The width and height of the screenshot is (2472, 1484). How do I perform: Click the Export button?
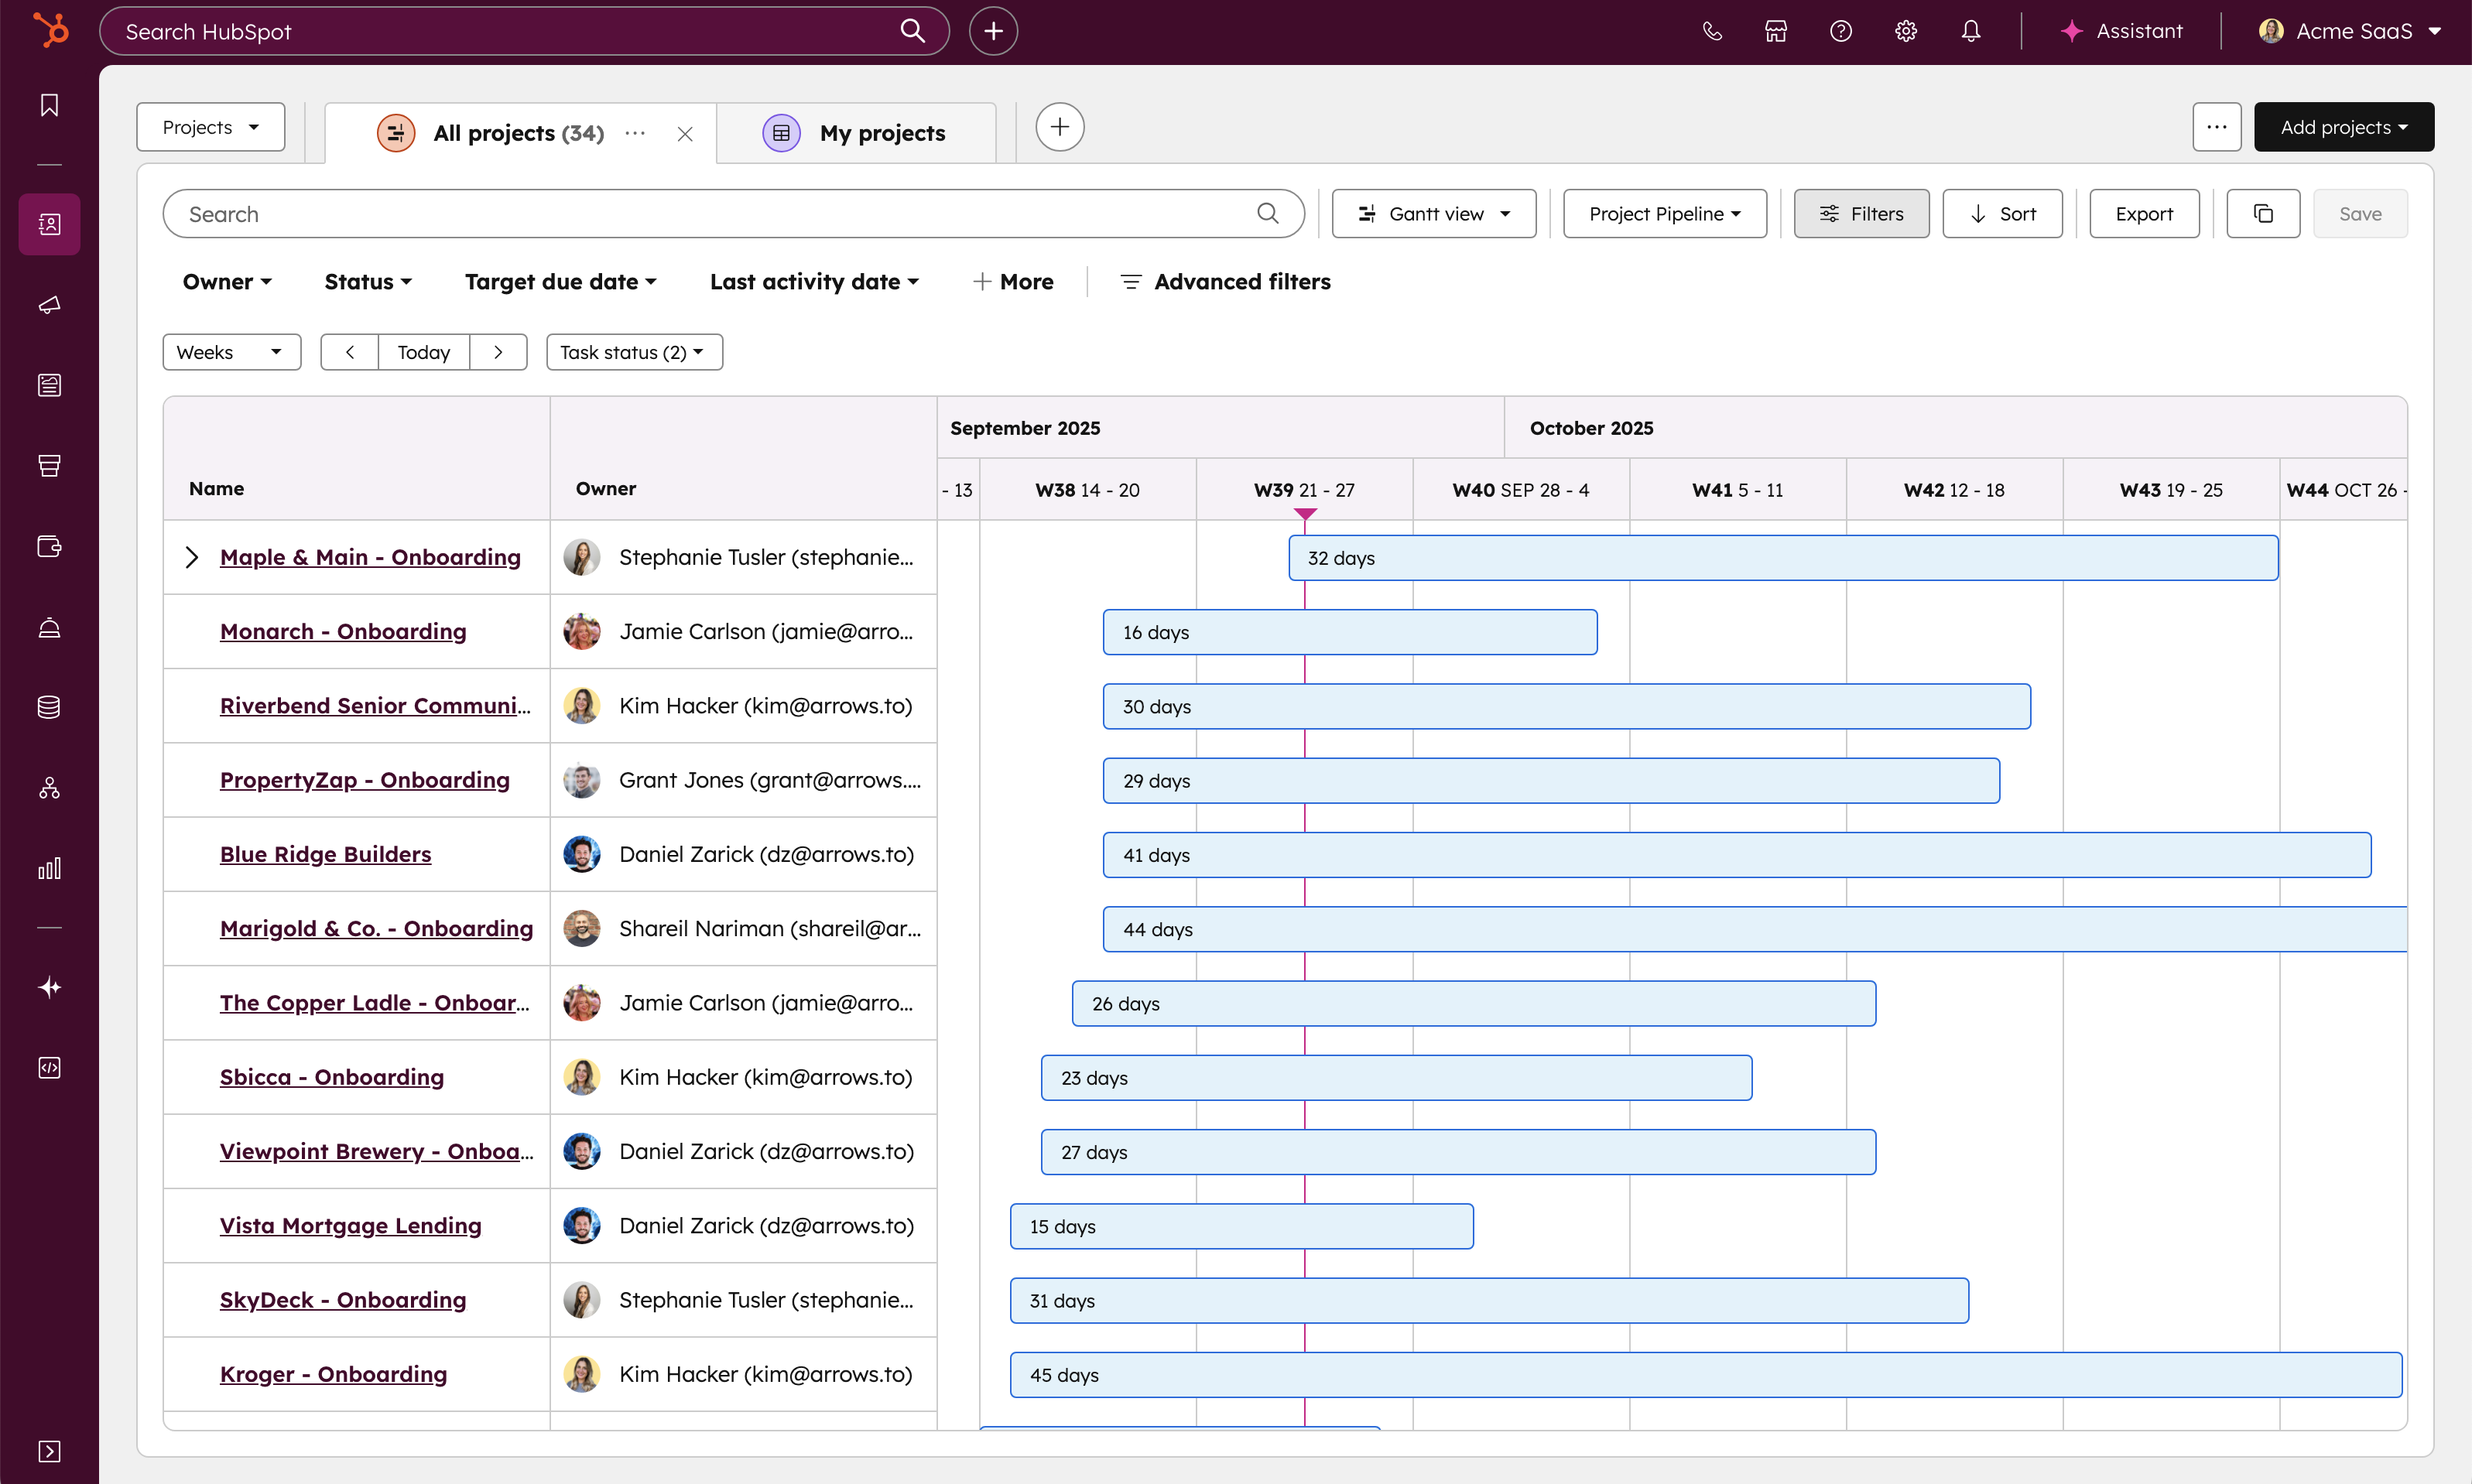click(x=2143, y=214)
